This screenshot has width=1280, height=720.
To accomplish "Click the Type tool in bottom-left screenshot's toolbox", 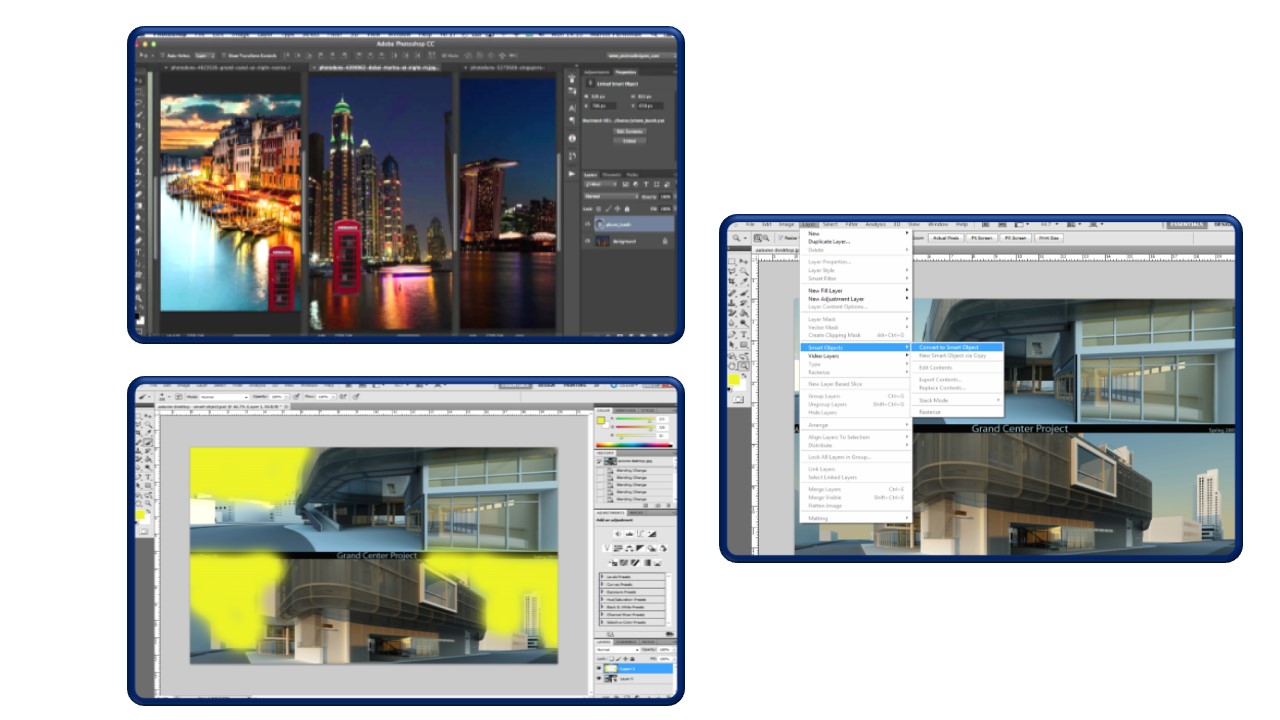I will coord(148,477).
